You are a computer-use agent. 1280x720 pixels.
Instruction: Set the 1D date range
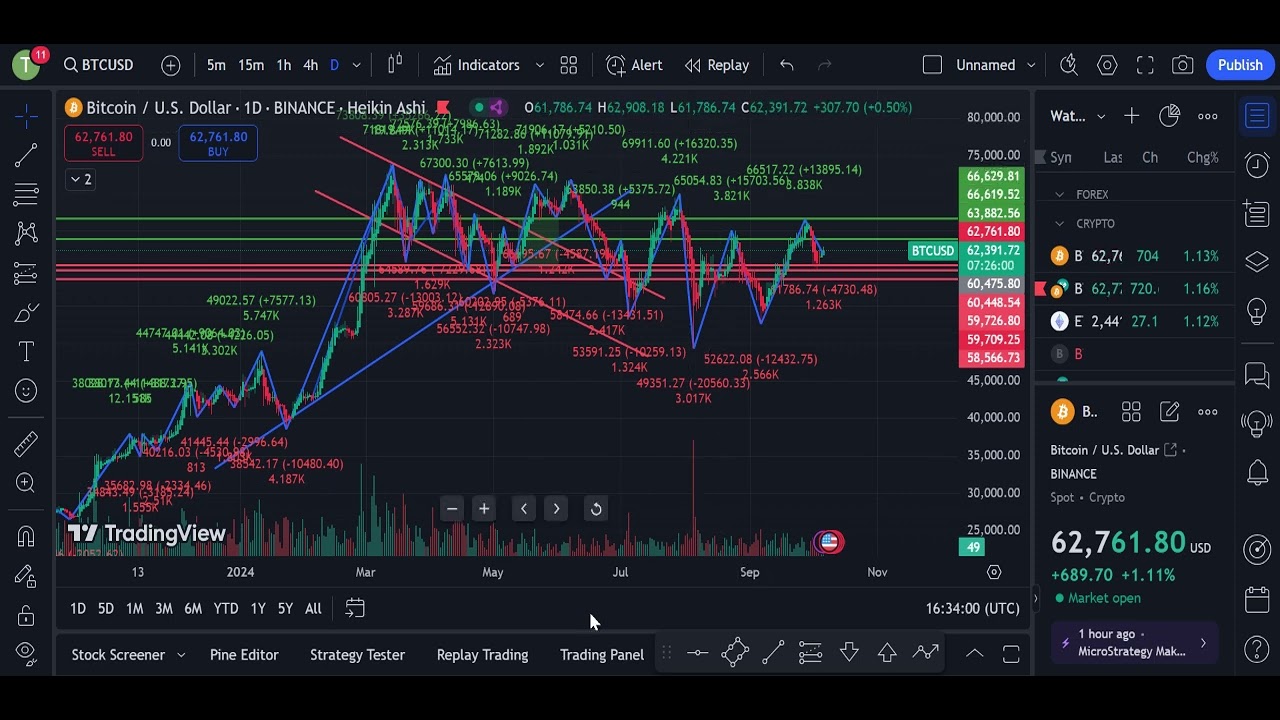tap(78, 608)
